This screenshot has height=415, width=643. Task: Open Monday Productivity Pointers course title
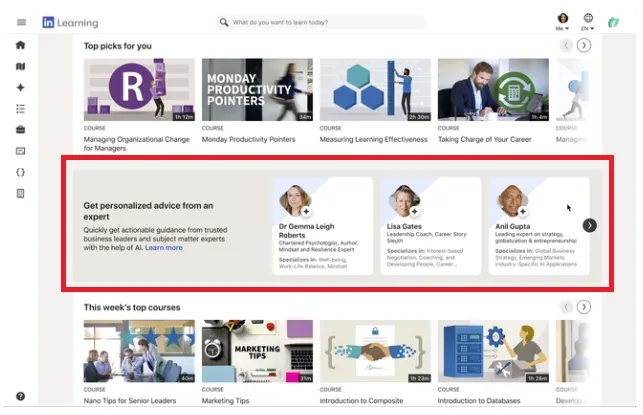[x=249, y=139]
